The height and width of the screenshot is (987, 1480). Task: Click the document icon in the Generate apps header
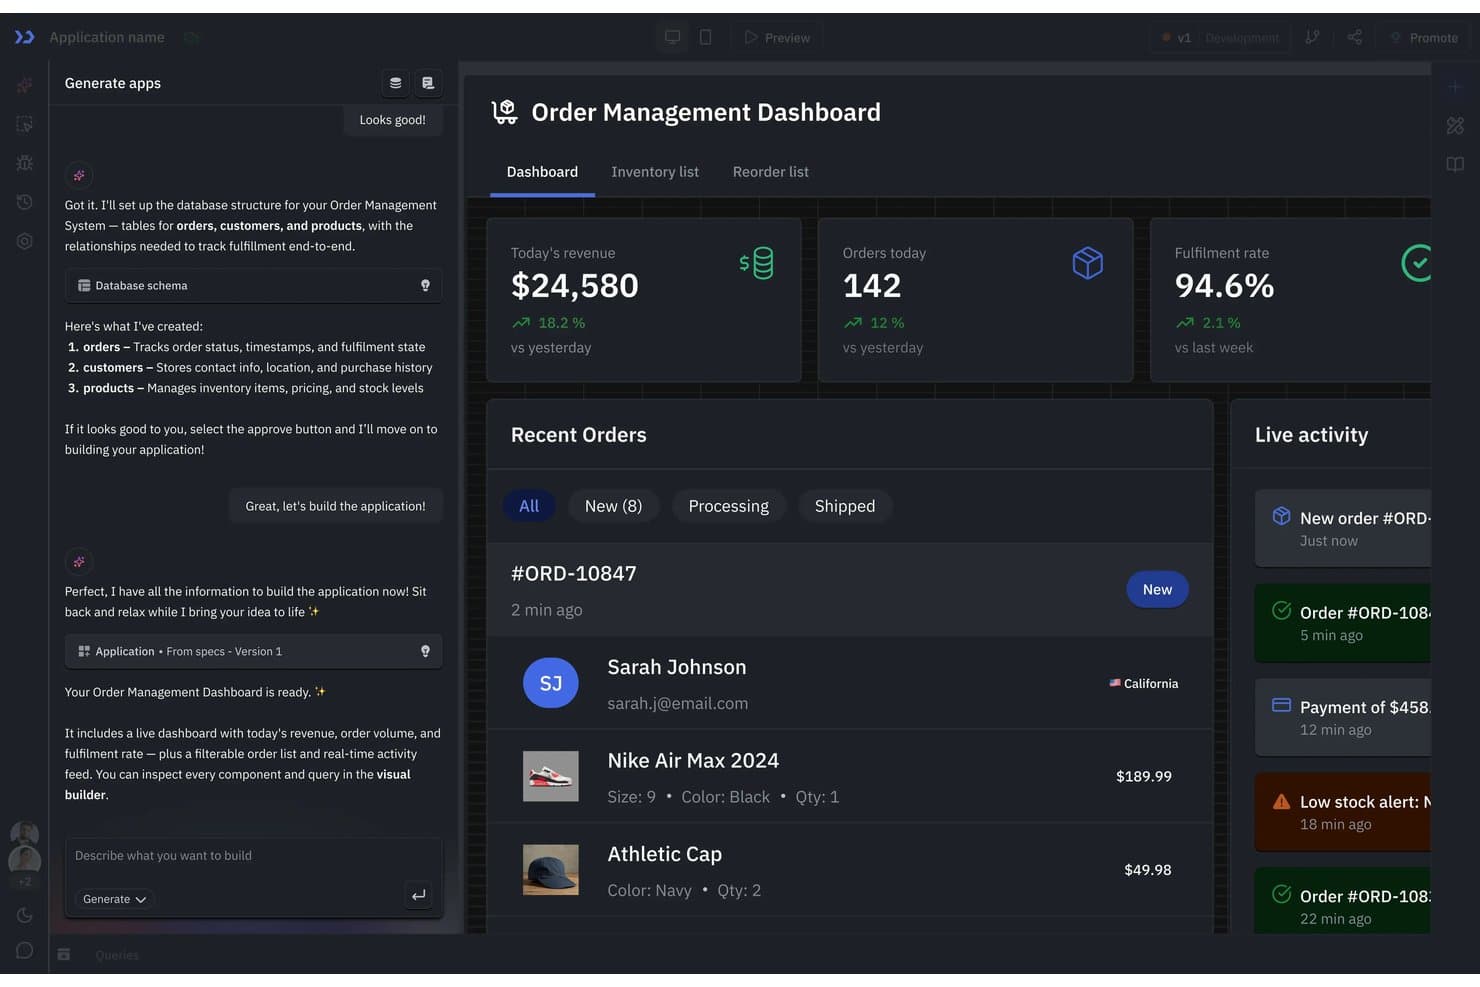point(428,83)
